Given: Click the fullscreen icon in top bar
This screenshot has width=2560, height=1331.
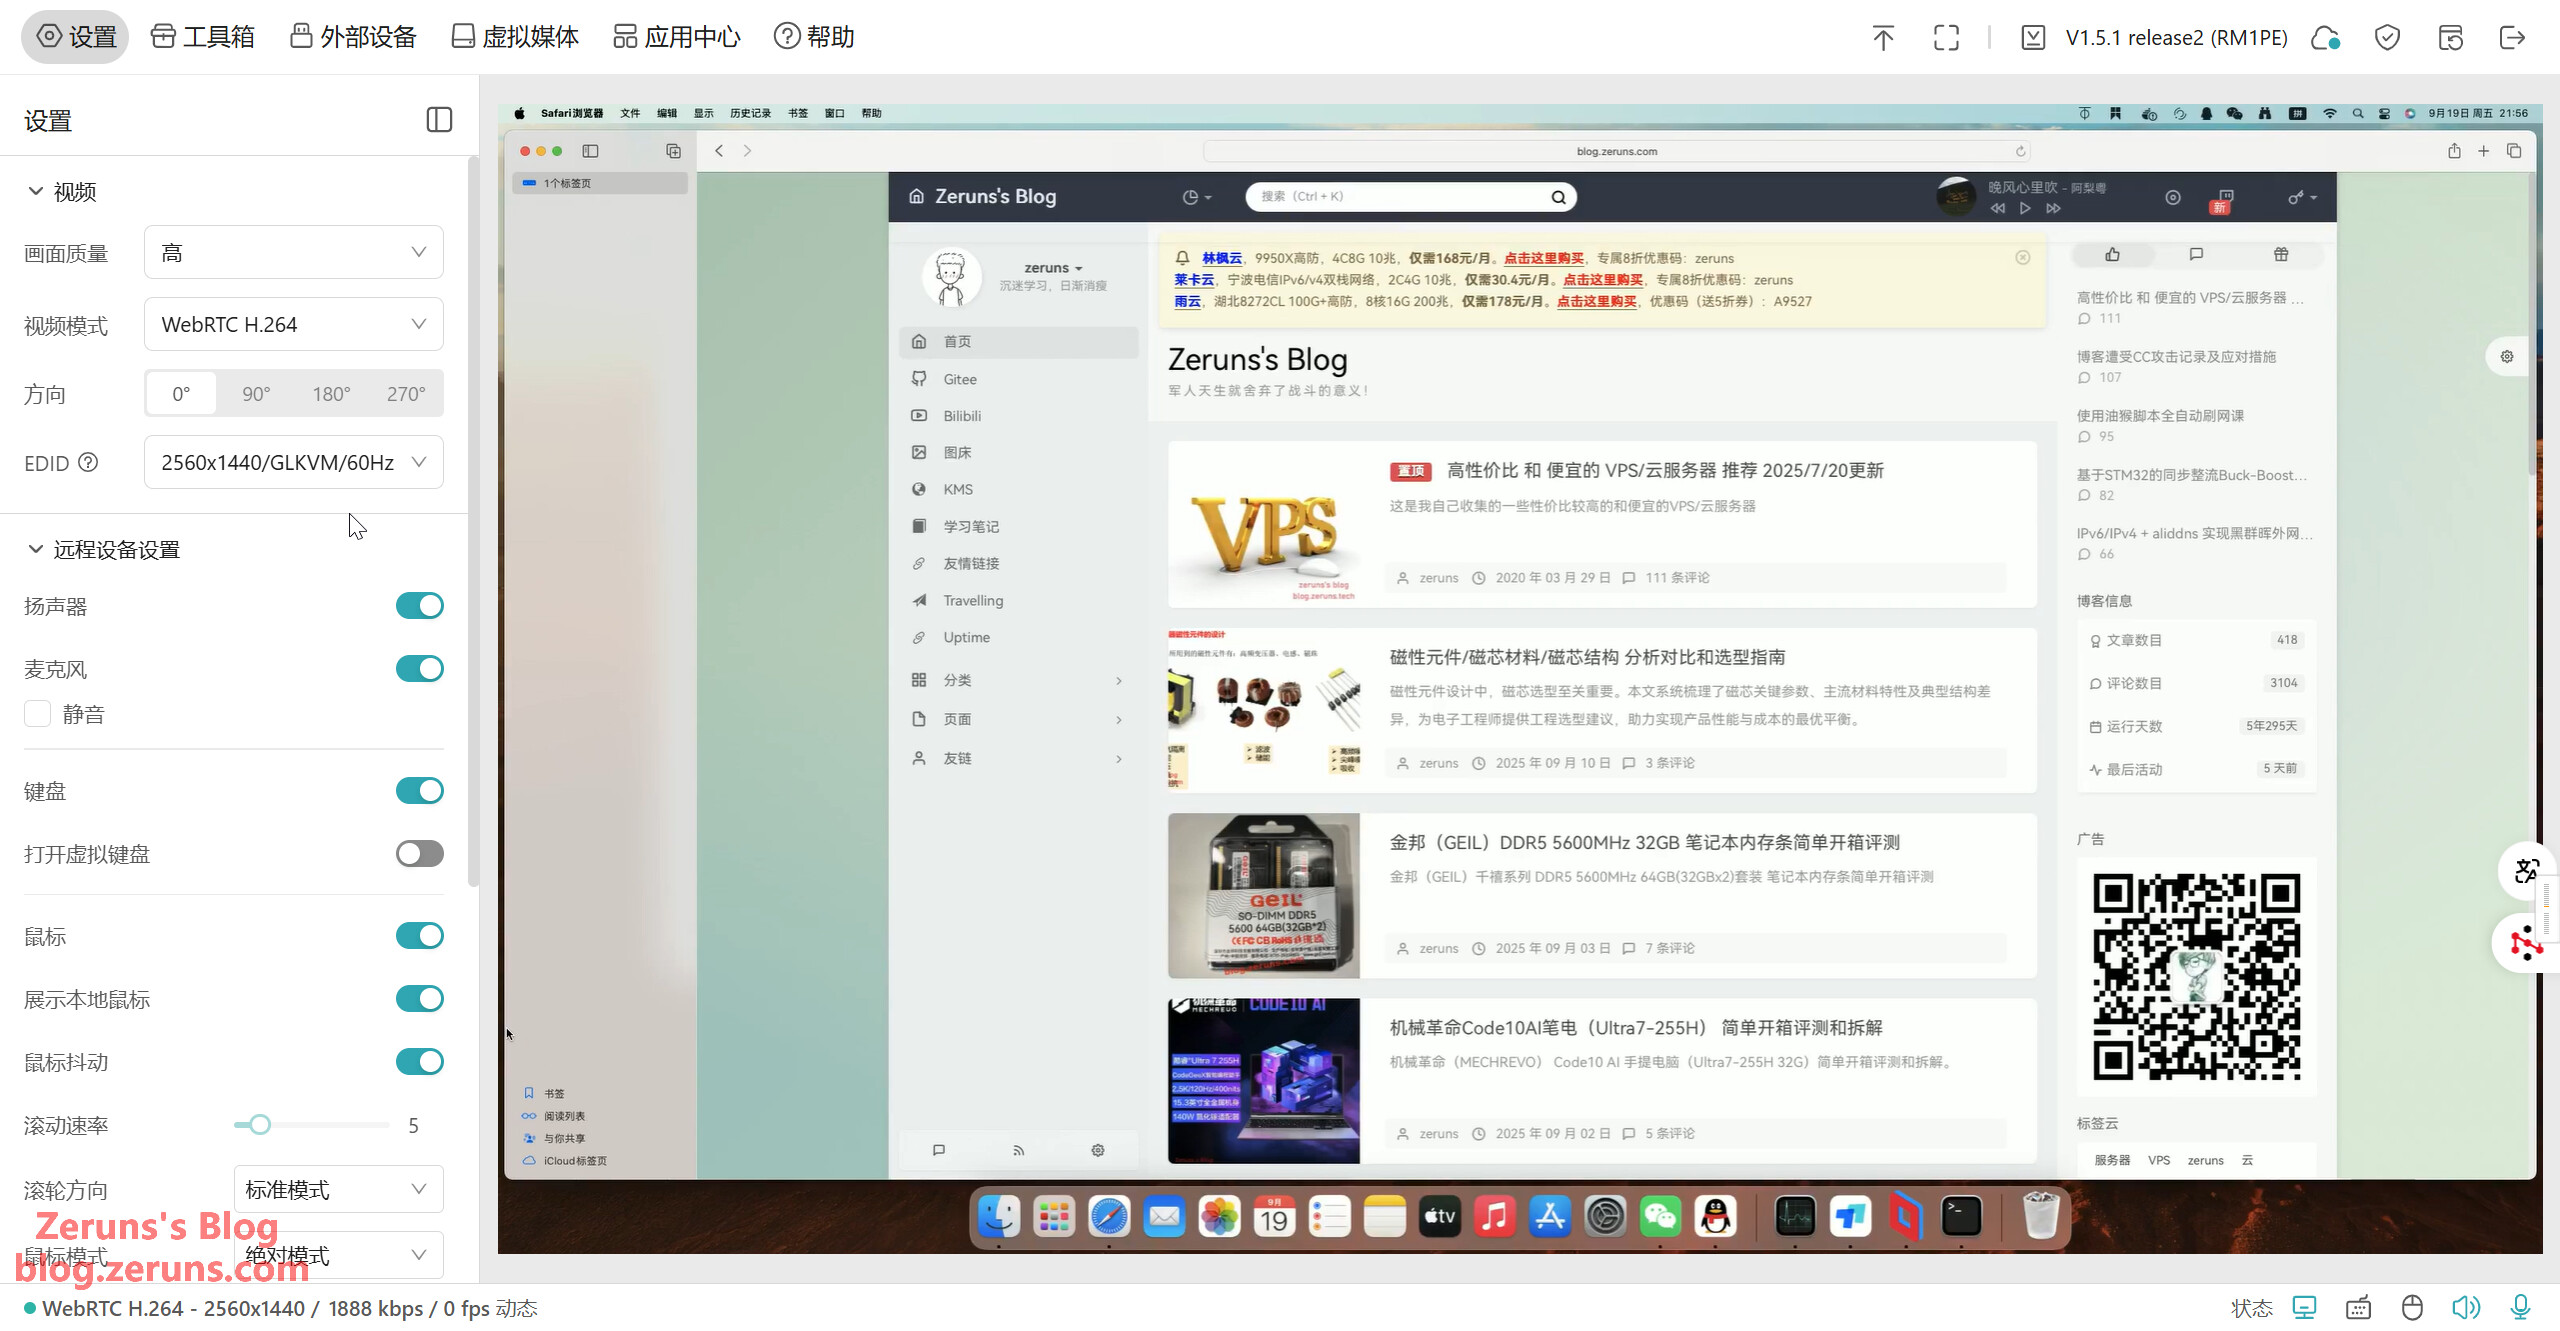Looking at the screenshot, I should (1946, 38).
